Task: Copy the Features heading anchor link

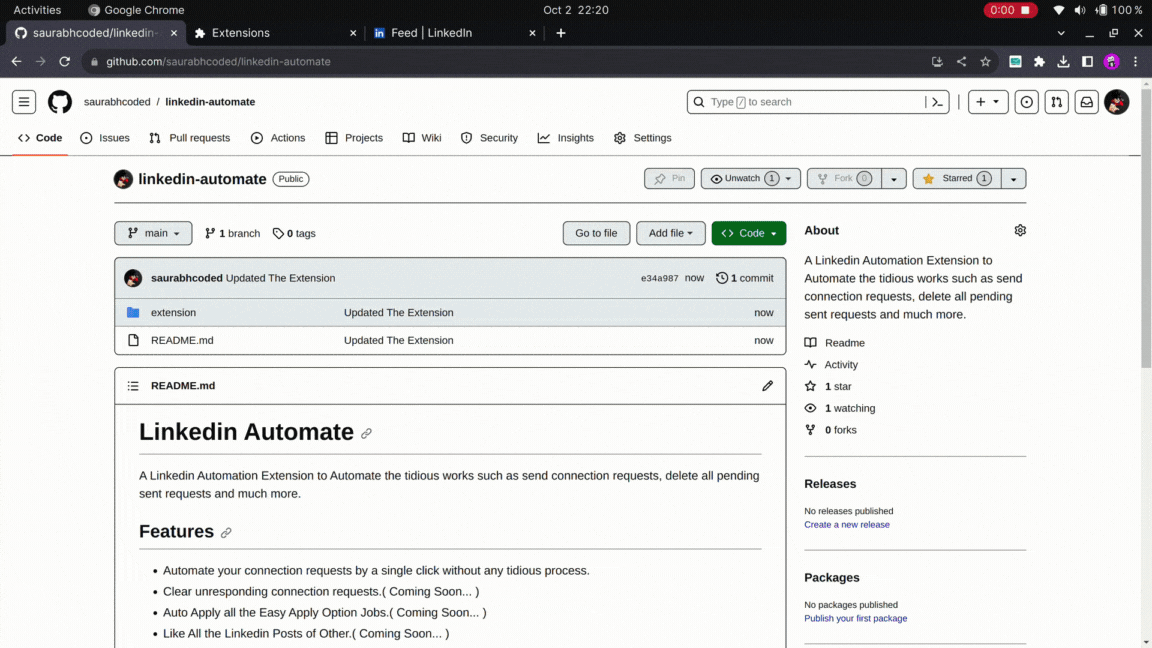Action: (x=226, y=533)
